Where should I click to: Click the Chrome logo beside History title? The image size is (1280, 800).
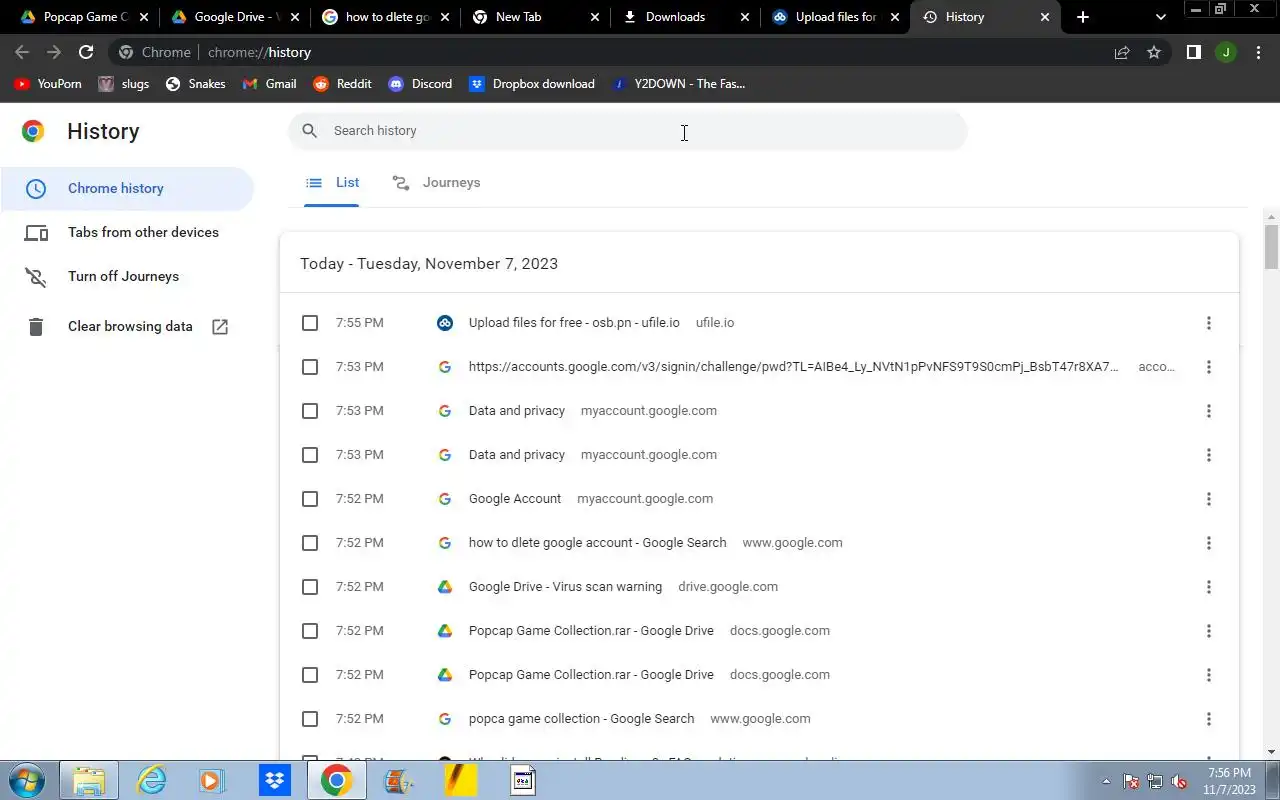33,131
